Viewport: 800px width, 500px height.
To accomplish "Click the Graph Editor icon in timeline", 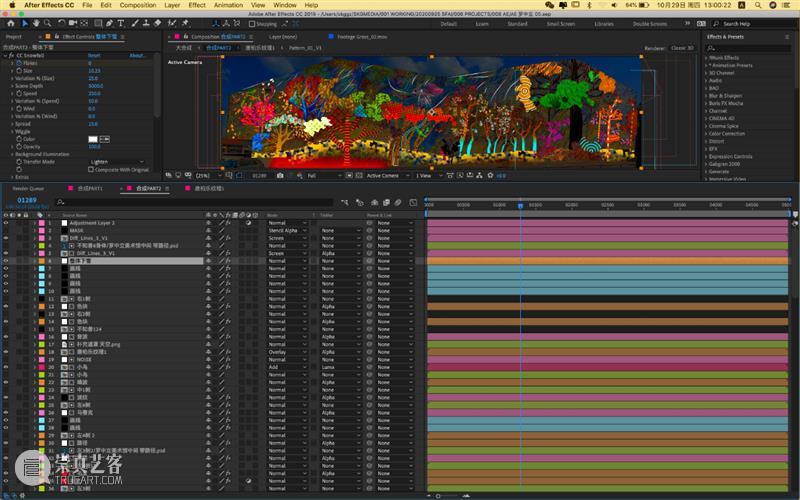I will tap(413, 203).
